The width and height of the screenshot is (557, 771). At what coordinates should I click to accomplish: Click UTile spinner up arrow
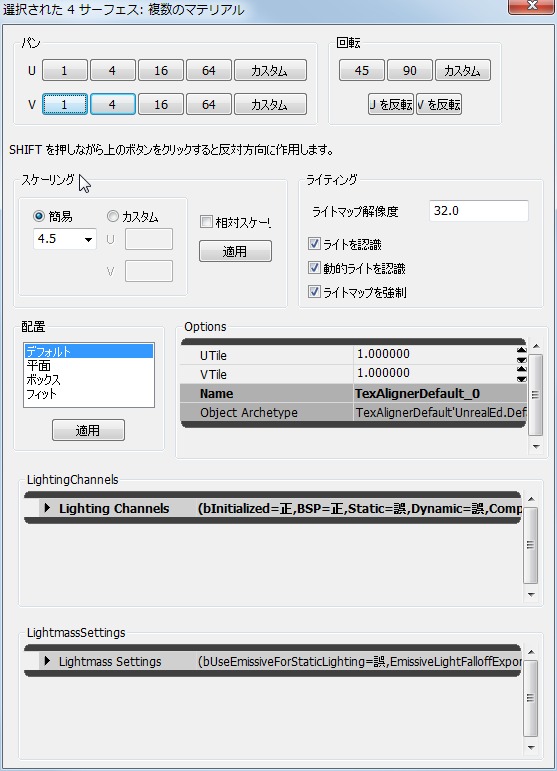coord(521,350)
